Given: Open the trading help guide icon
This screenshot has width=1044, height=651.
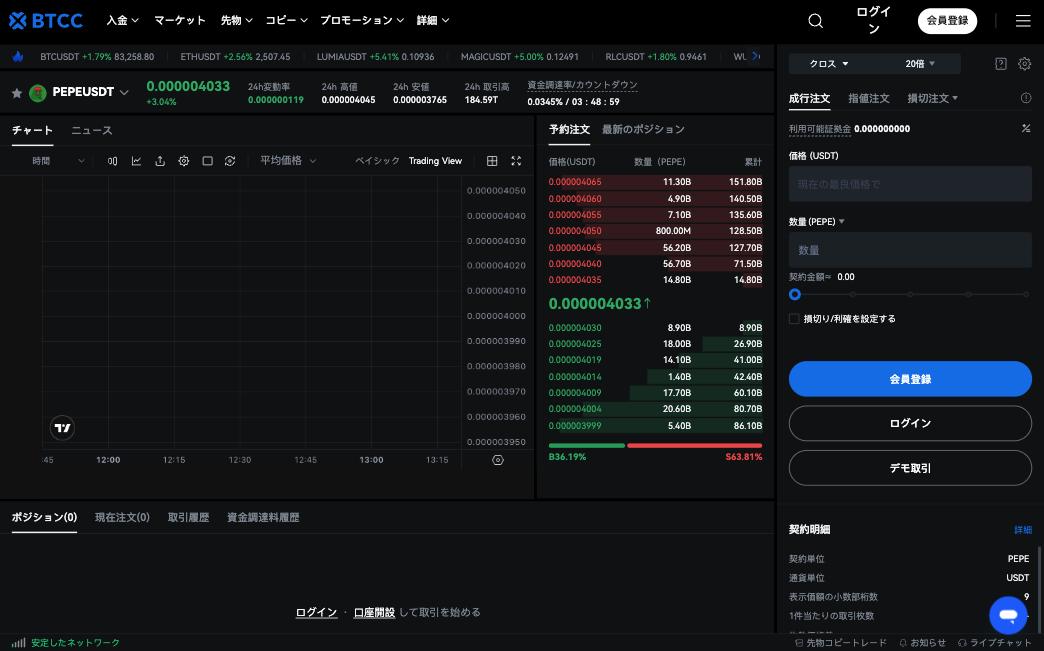Looking at the screenshot, I should (x=1001, y=64).
